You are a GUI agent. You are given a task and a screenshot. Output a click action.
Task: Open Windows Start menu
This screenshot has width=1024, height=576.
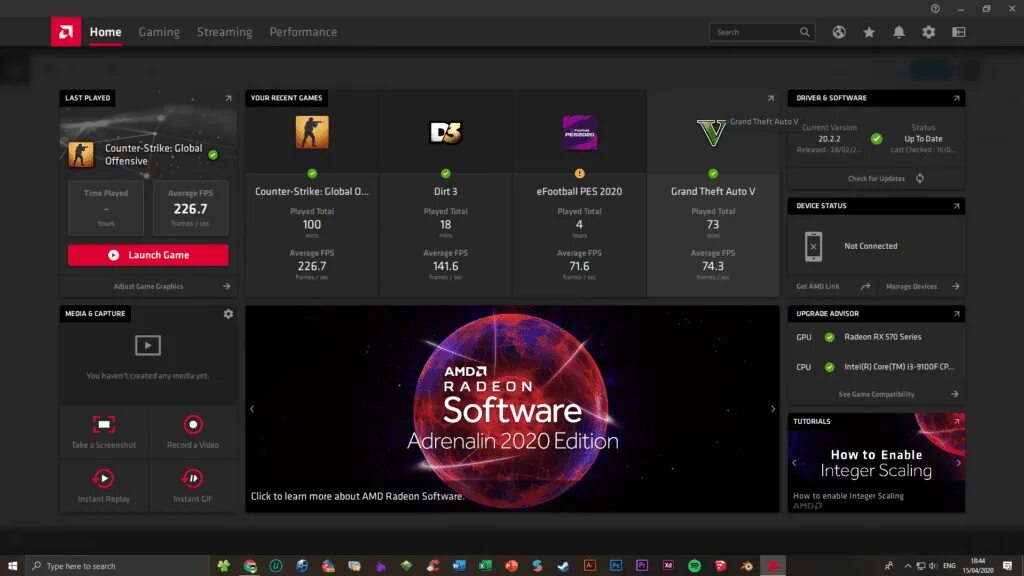(12, 566)
